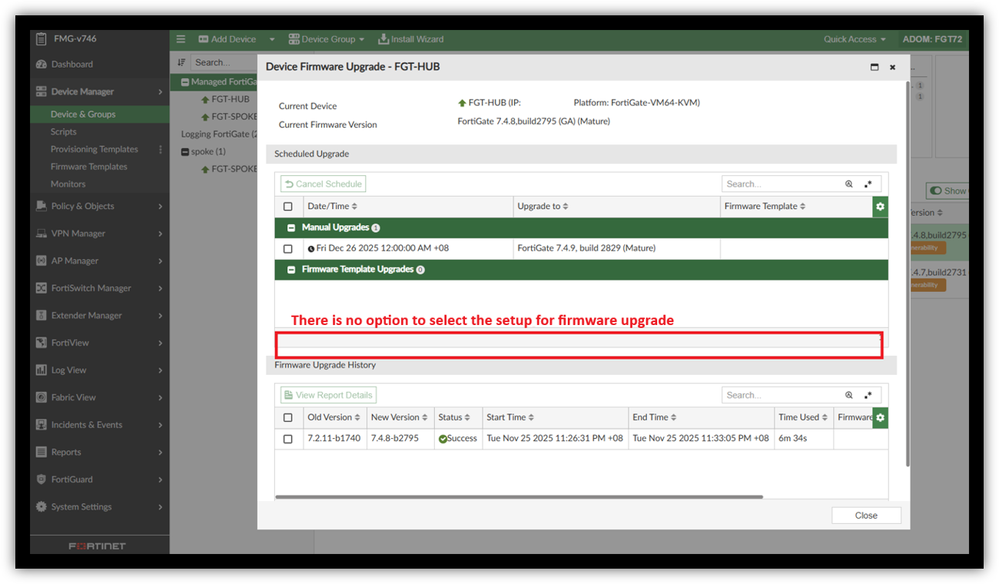This screenshot has height=584, width=999.
Task: Open the Provisioning Templates menu item
Action: [94, 149]
